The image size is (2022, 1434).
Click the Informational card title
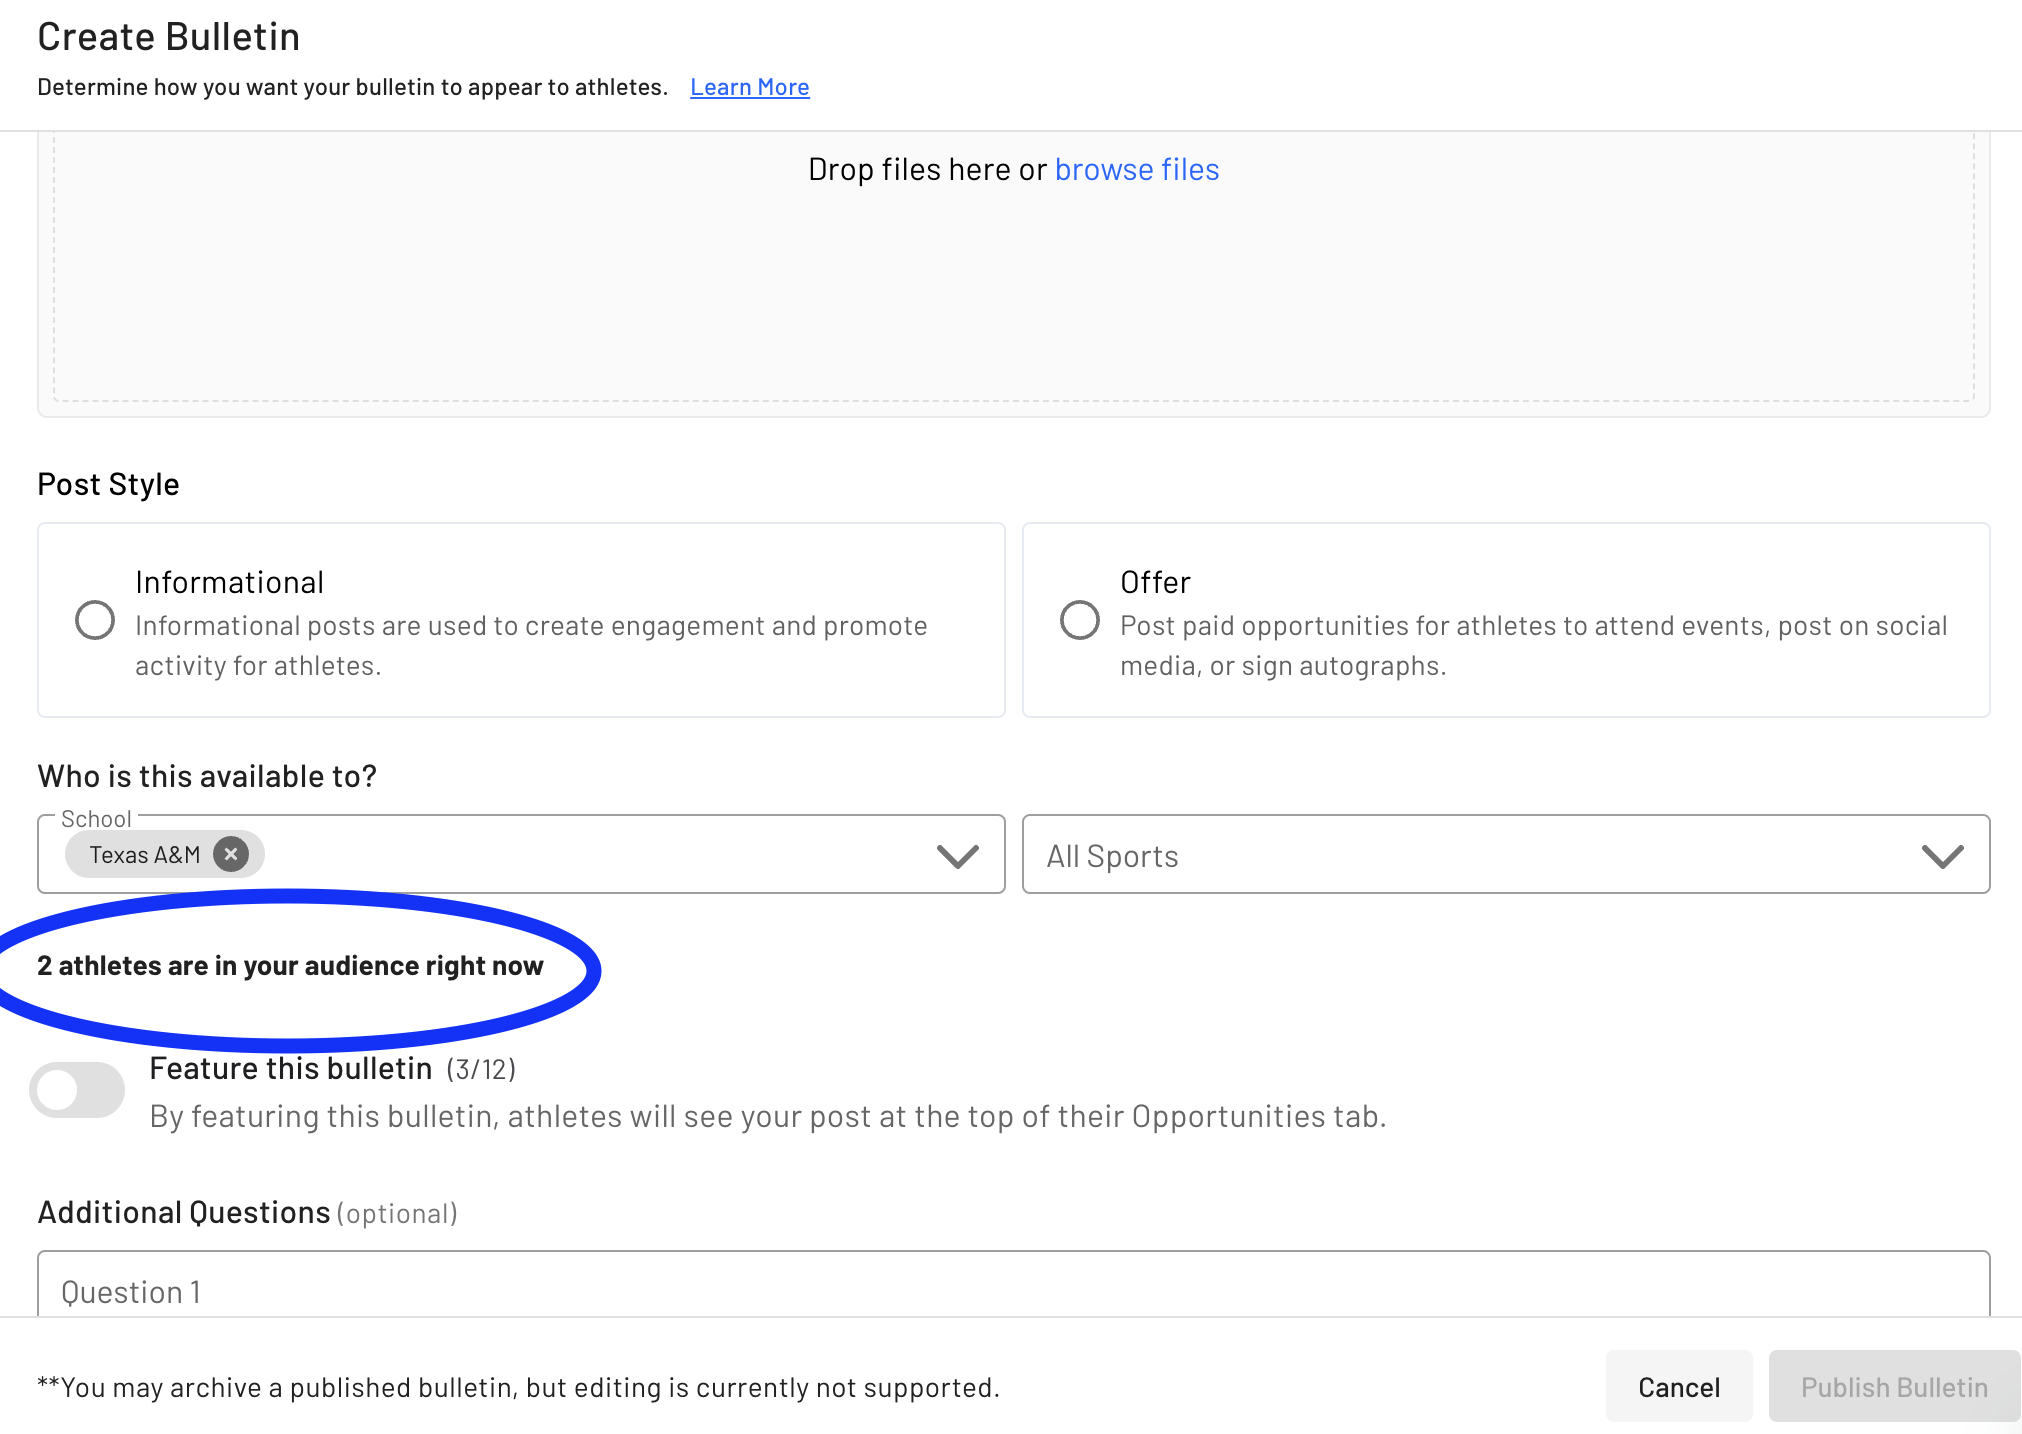click(229, 582)
